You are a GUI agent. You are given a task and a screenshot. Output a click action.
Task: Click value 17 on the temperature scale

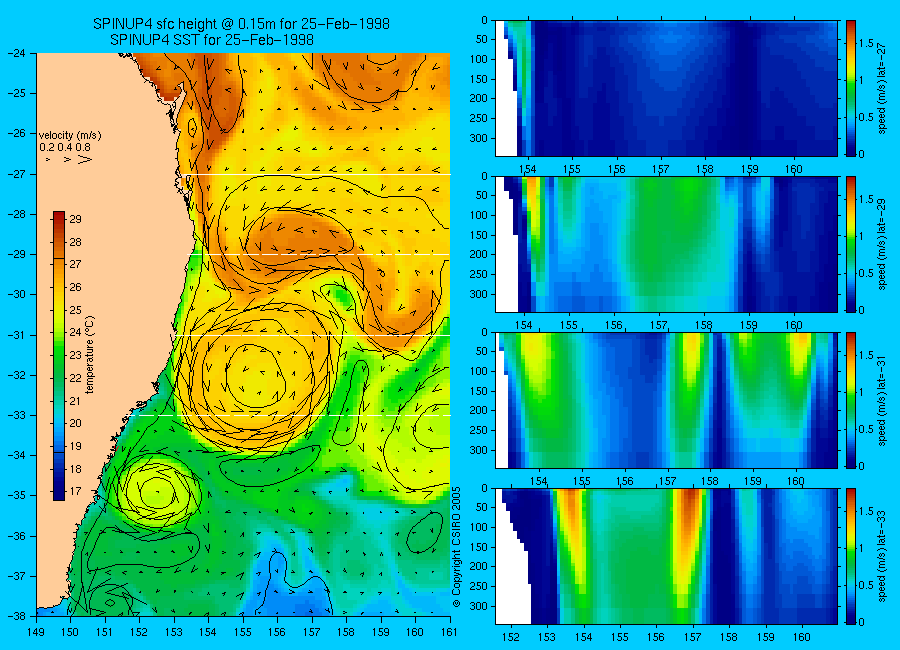75,492
